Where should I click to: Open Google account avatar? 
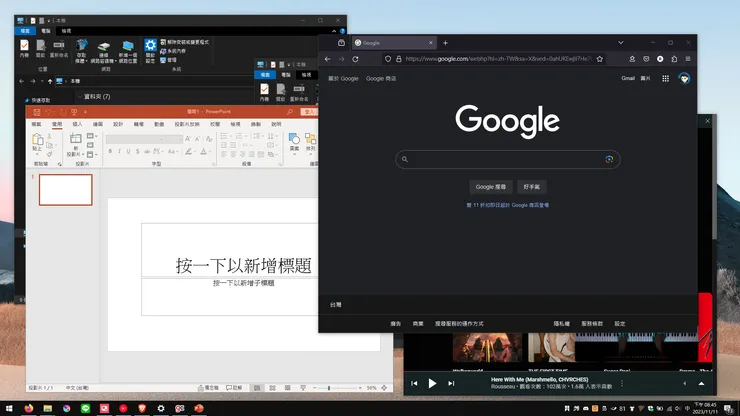684,78
